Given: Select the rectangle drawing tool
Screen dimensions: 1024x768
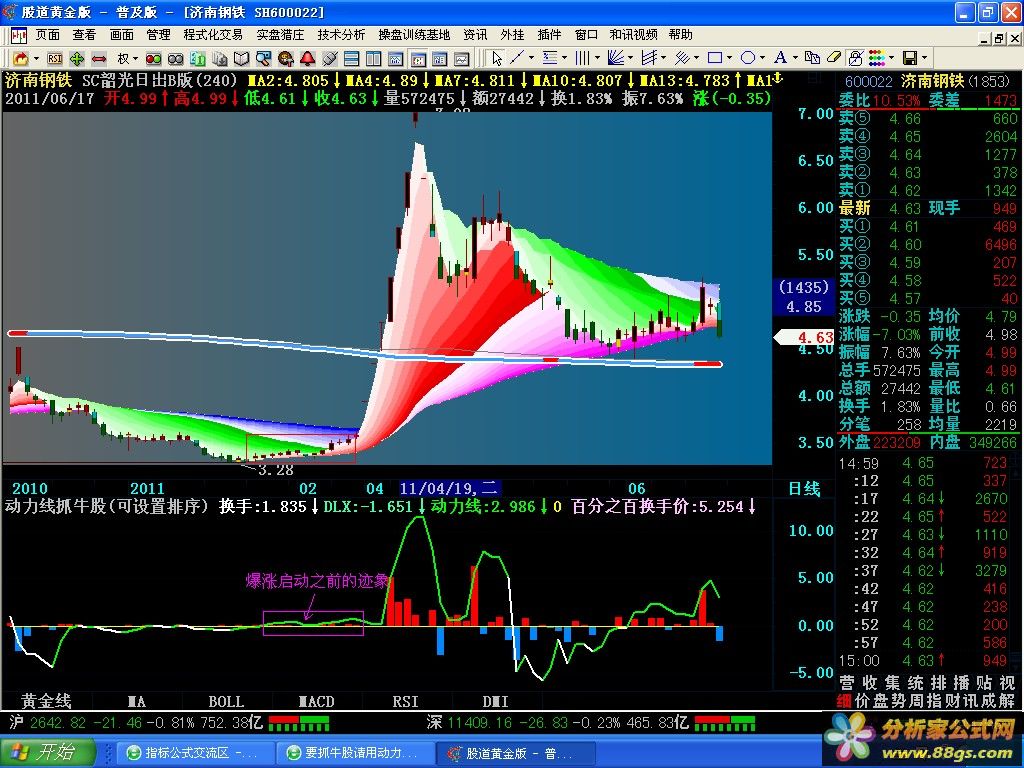Looking at the screenshot, I should [715, 58].
